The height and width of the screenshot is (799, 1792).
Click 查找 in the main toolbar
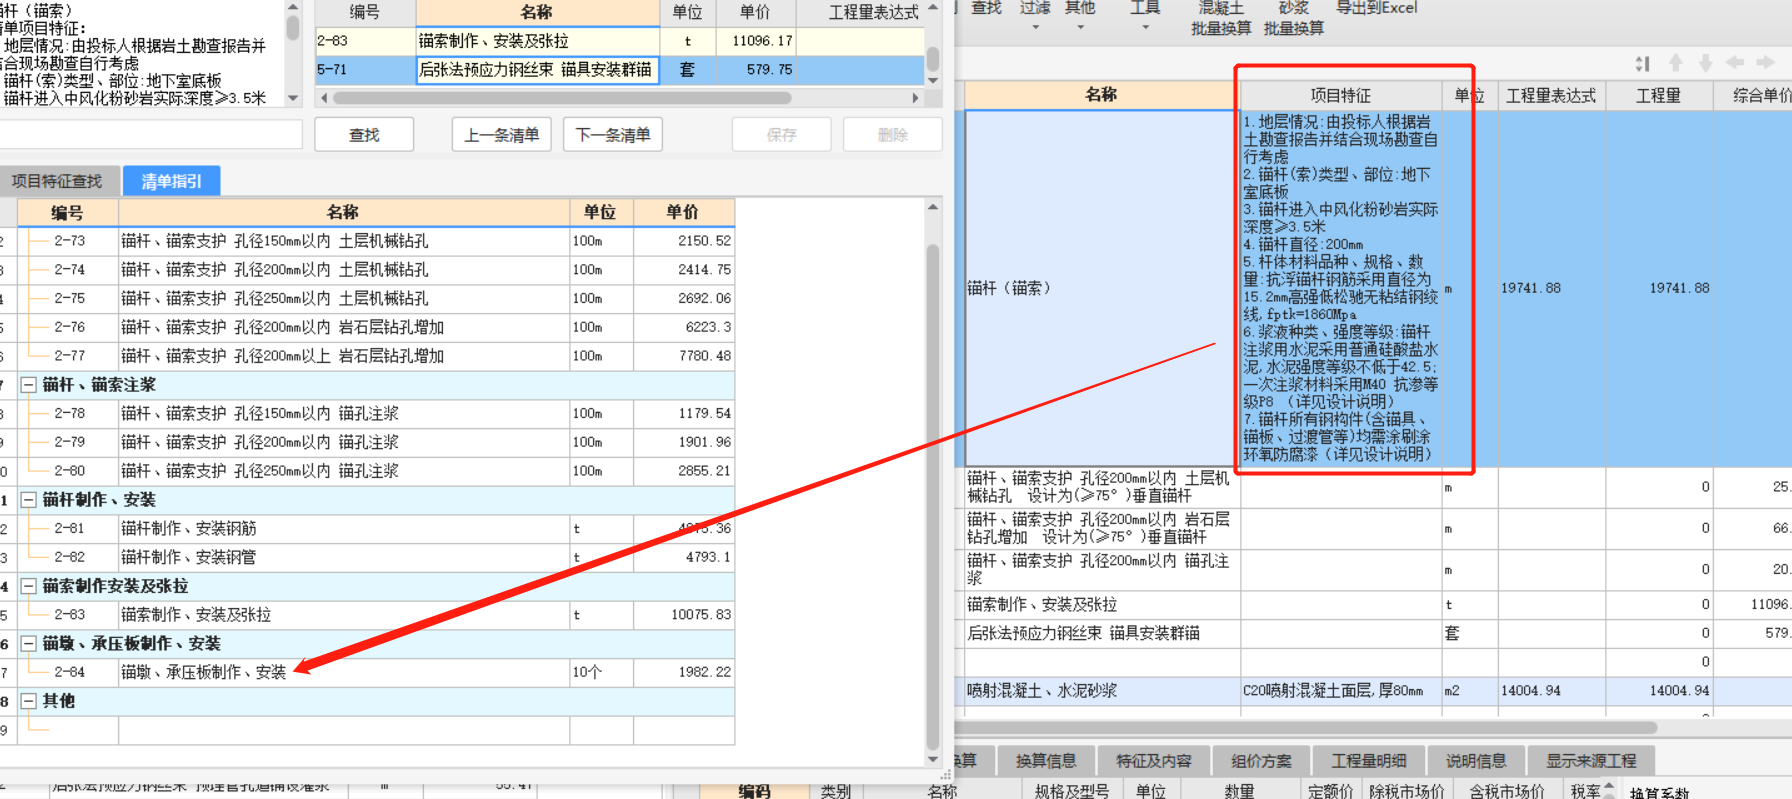[x=986, y=8]
